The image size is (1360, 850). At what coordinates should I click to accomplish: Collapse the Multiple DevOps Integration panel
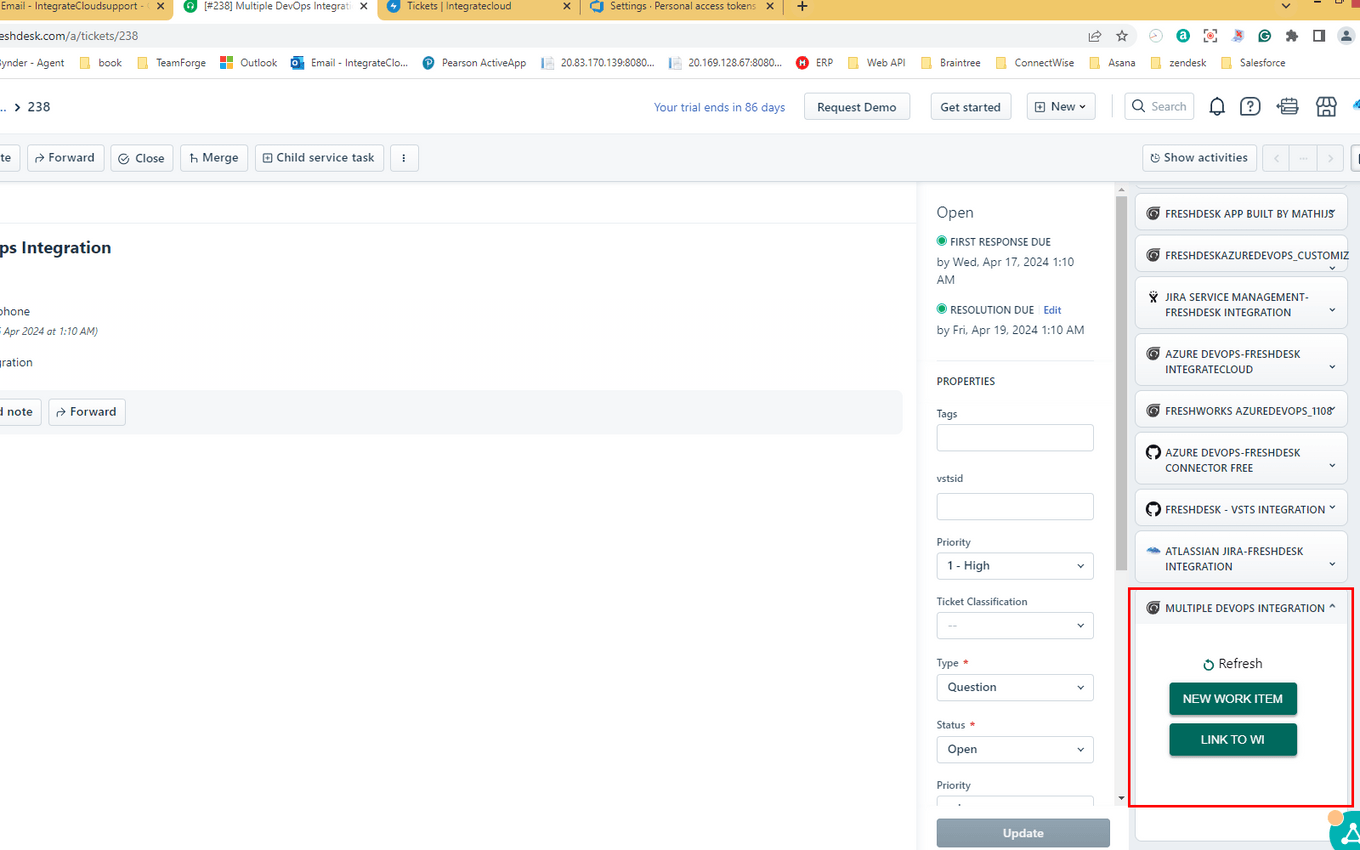point(1332,608)
